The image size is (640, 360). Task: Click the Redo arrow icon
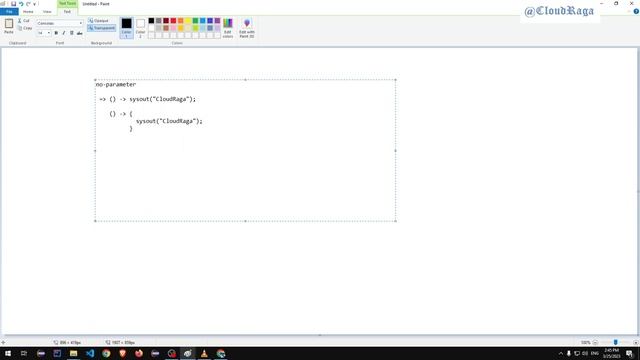click(x=28, y=4)
